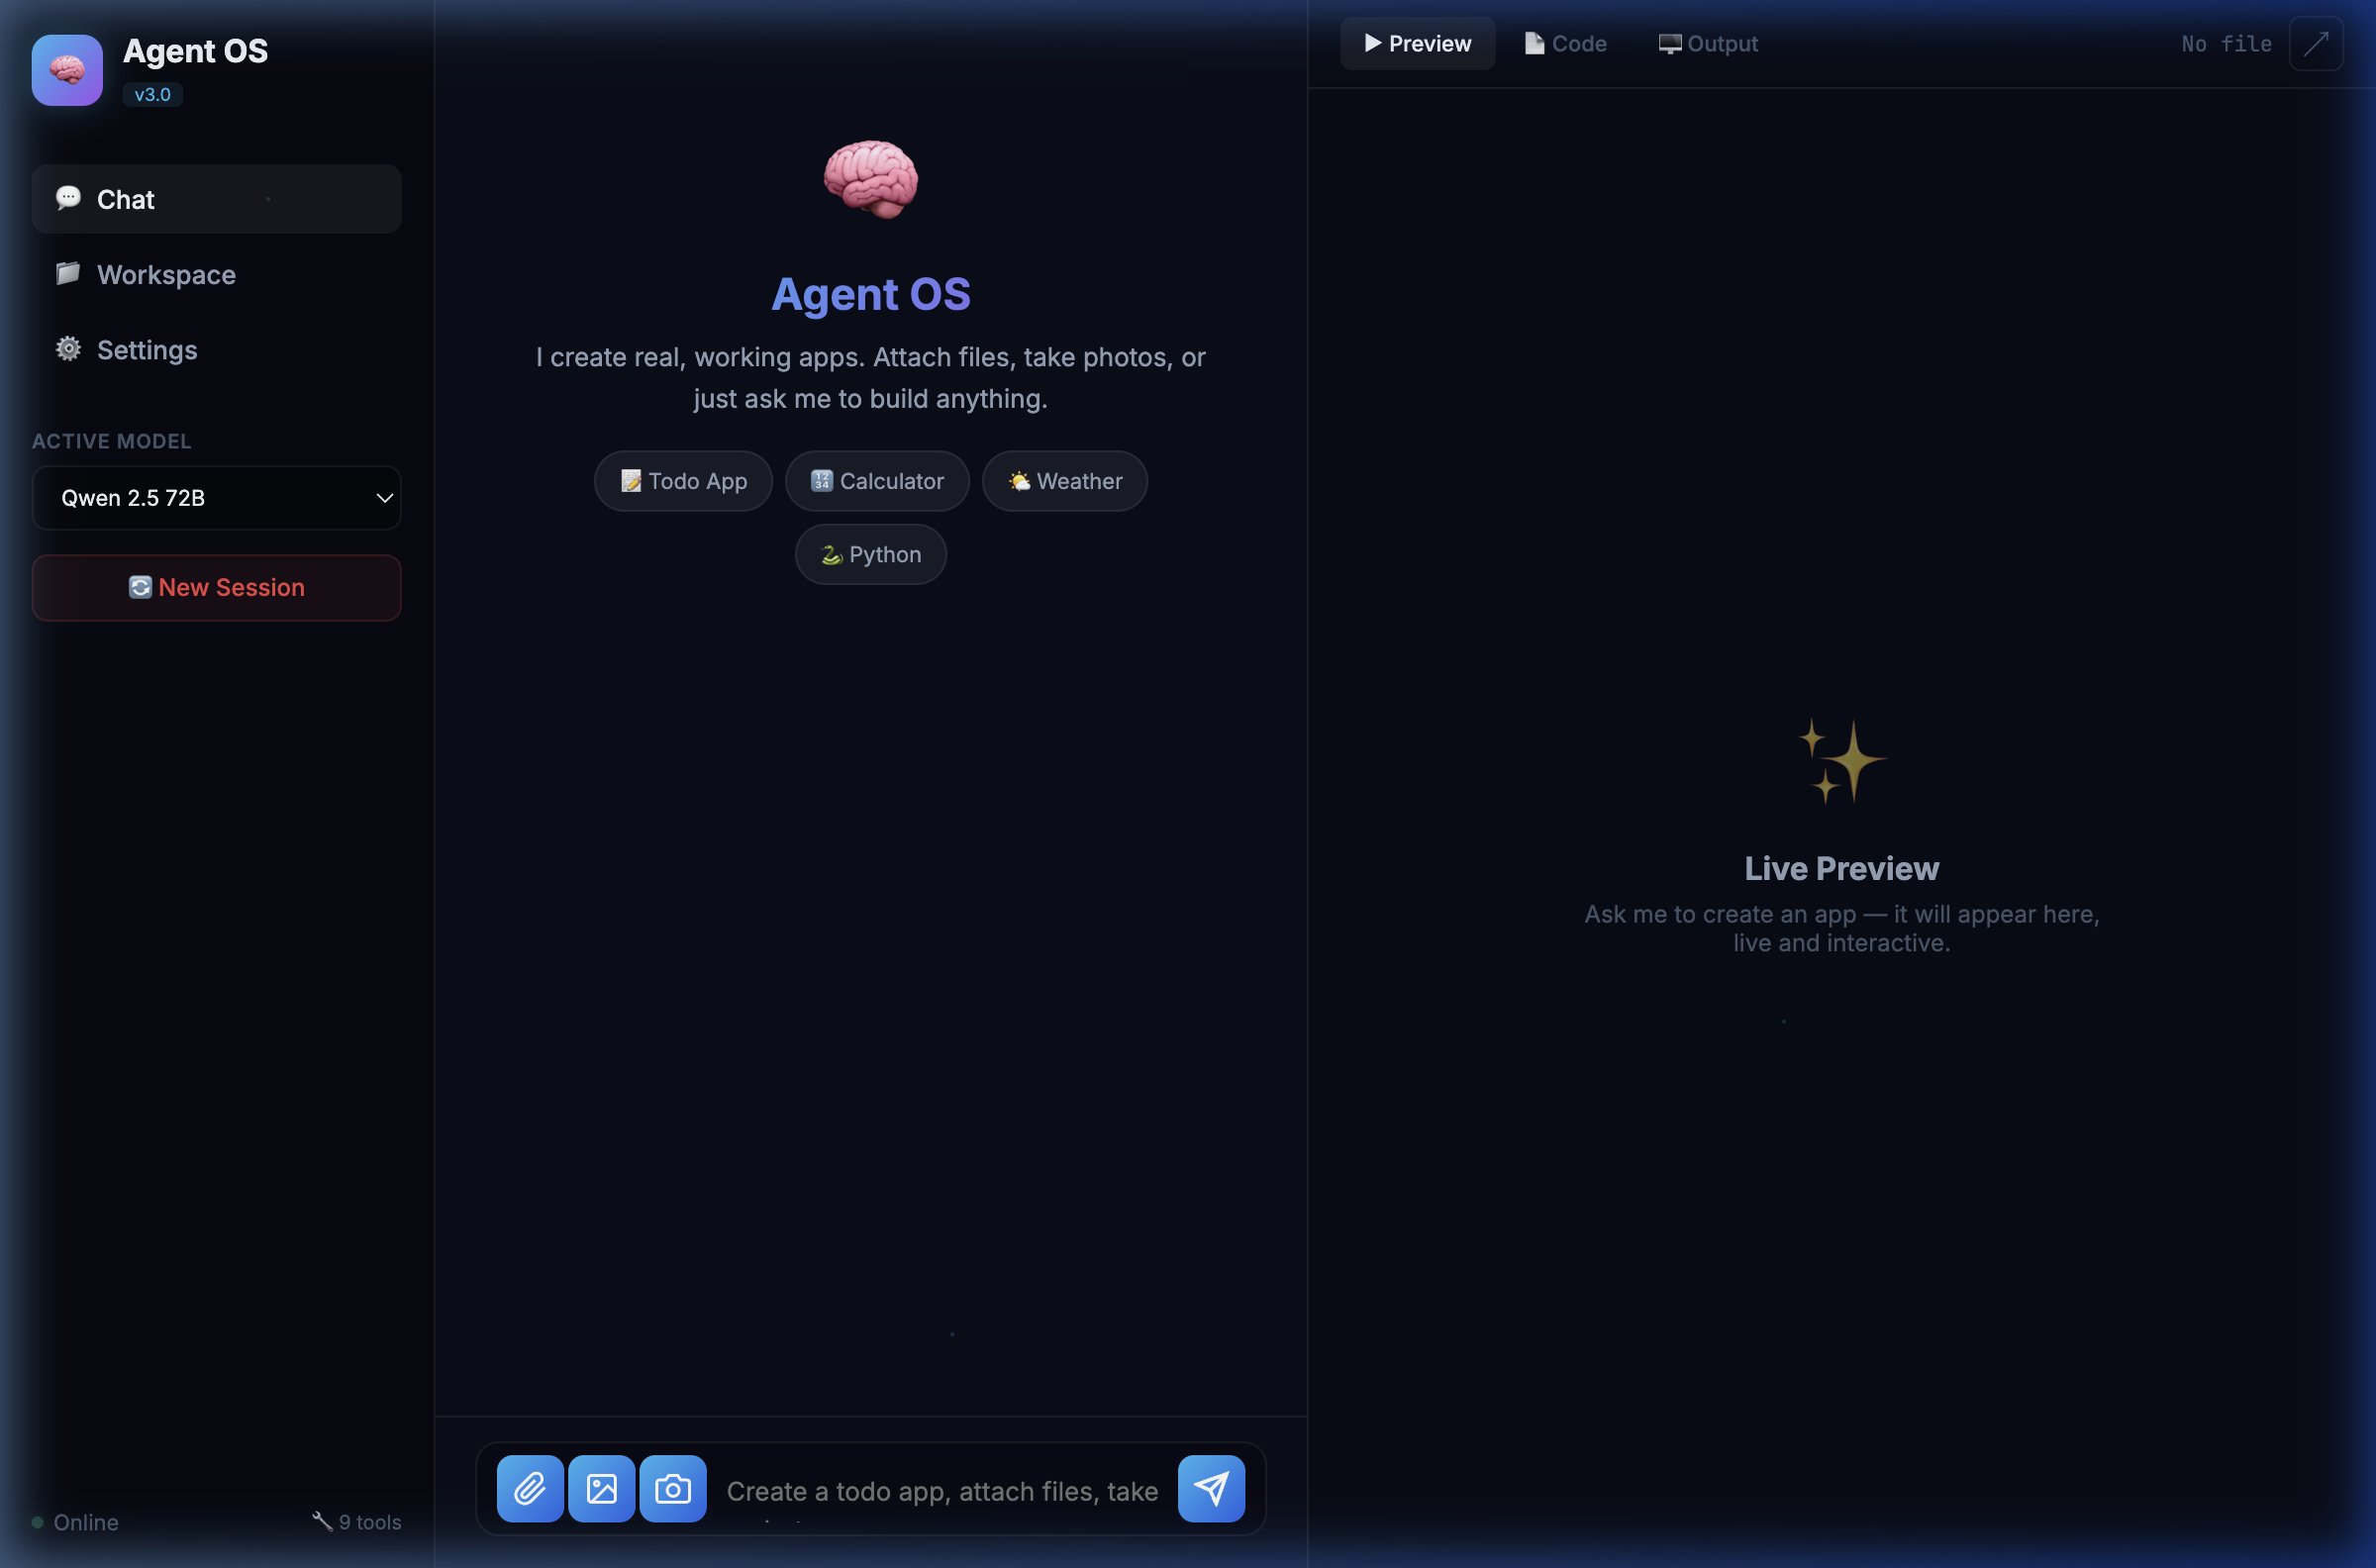Take a photo with the camera icon
The image size is (2376, 1568).
673,1488
